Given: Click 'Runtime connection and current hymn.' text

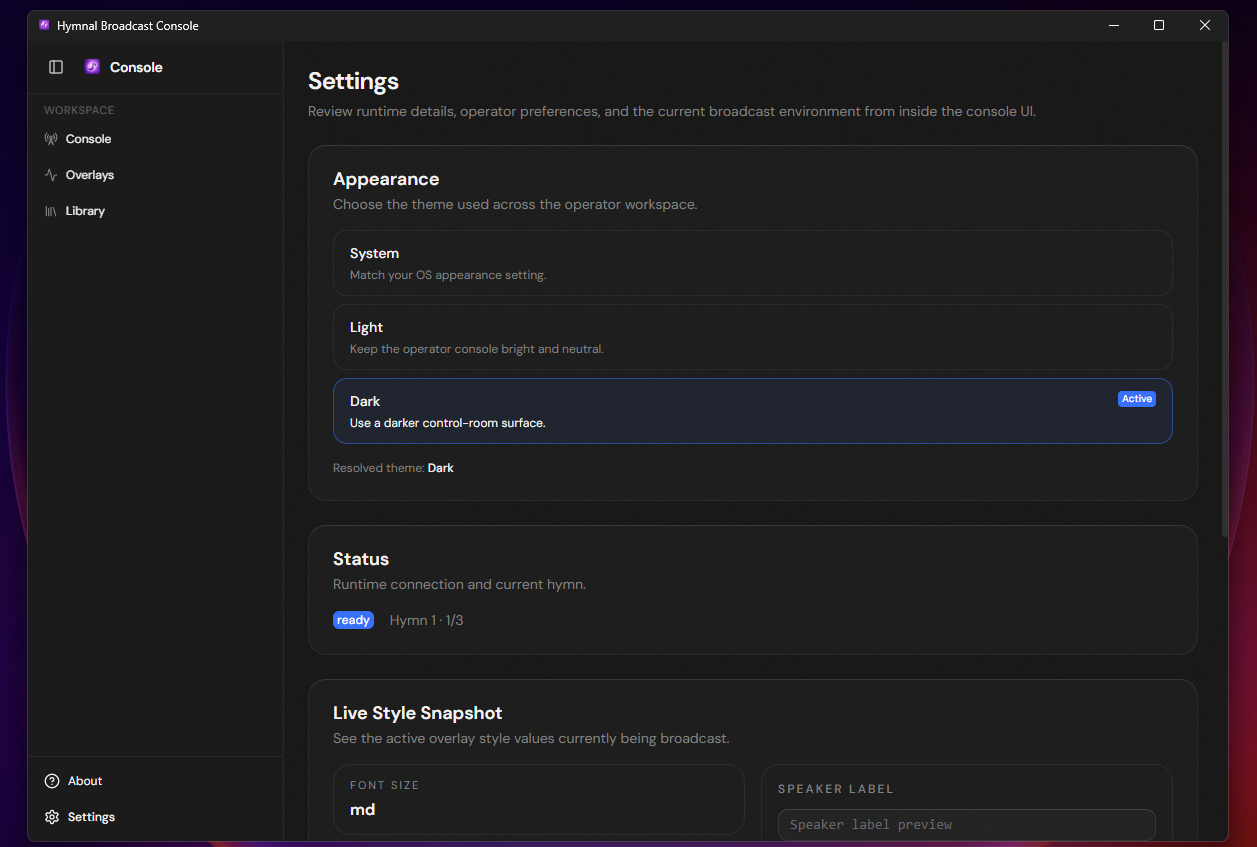Looking at the screenshot, I should click(459, 584).
